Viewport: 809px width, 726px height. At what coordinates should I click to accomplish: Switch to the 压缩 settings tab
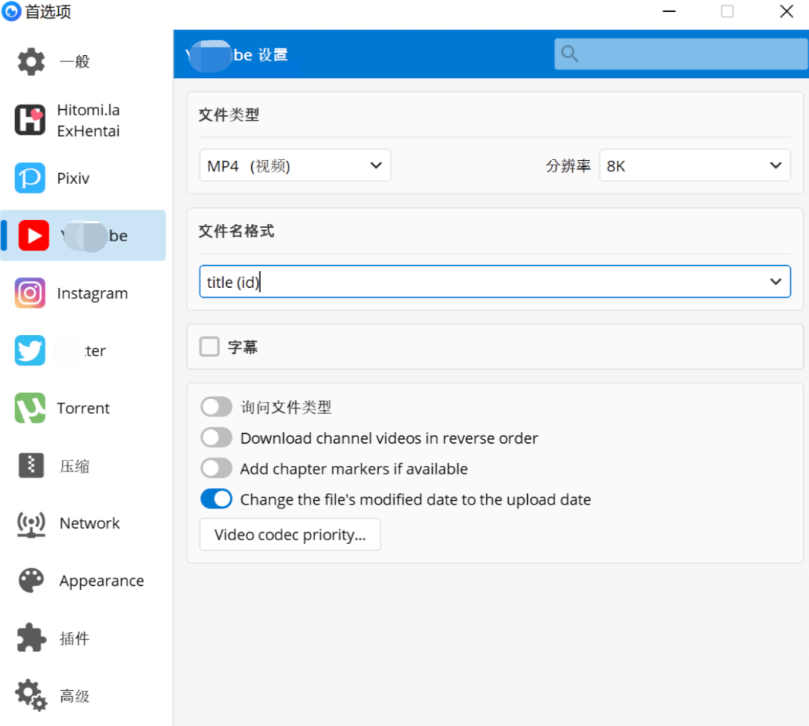pos(83,465)
